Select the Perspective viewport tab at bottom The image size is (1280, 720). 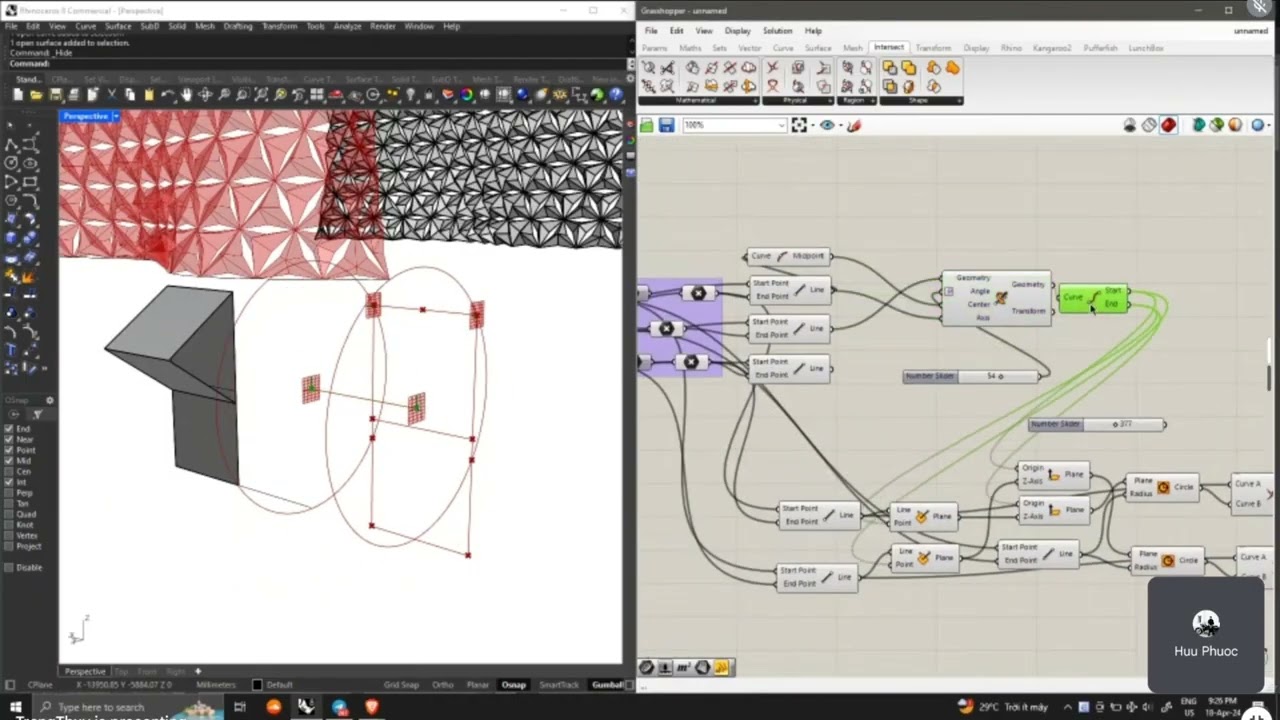click(85, 671)
